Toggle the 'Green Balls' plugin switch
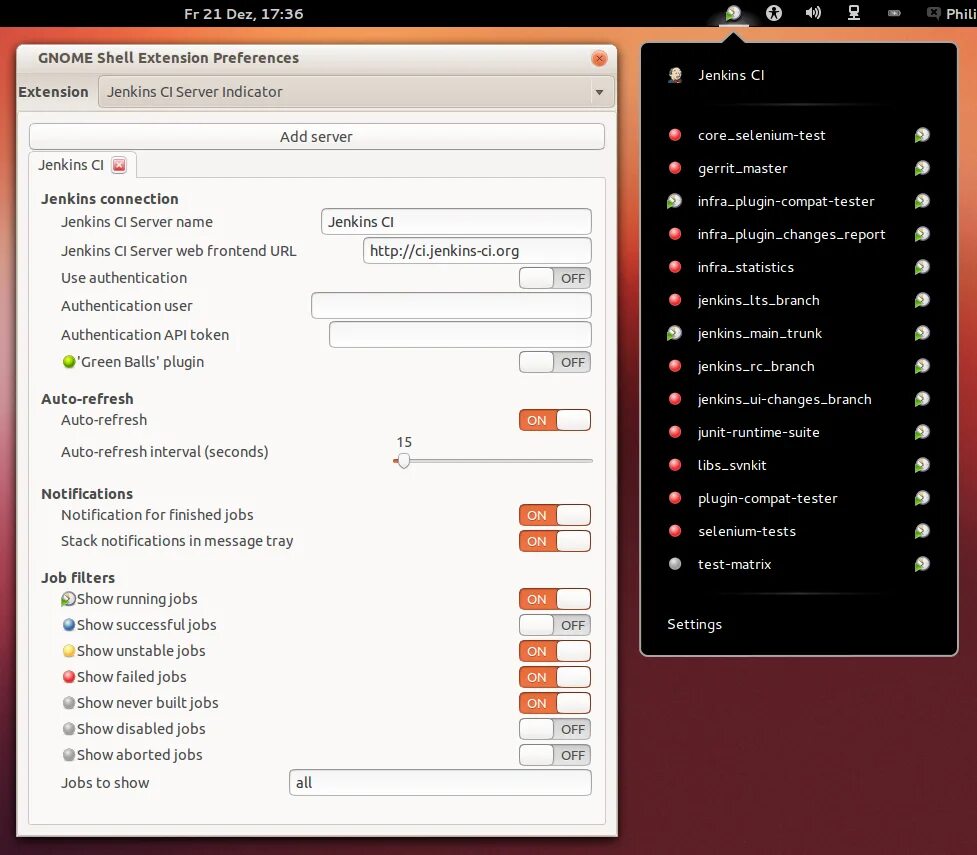Viewport: 977px width, 855px height. [555, 363]
